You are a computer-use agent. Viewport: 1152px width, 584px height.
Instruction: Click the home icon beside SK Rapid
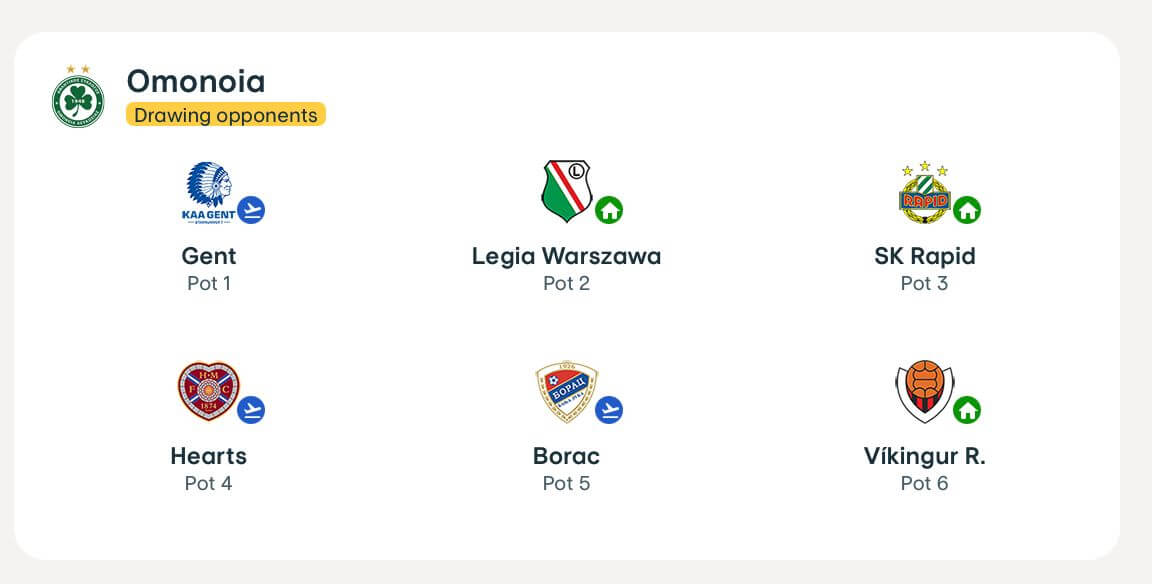pos(967,210)
